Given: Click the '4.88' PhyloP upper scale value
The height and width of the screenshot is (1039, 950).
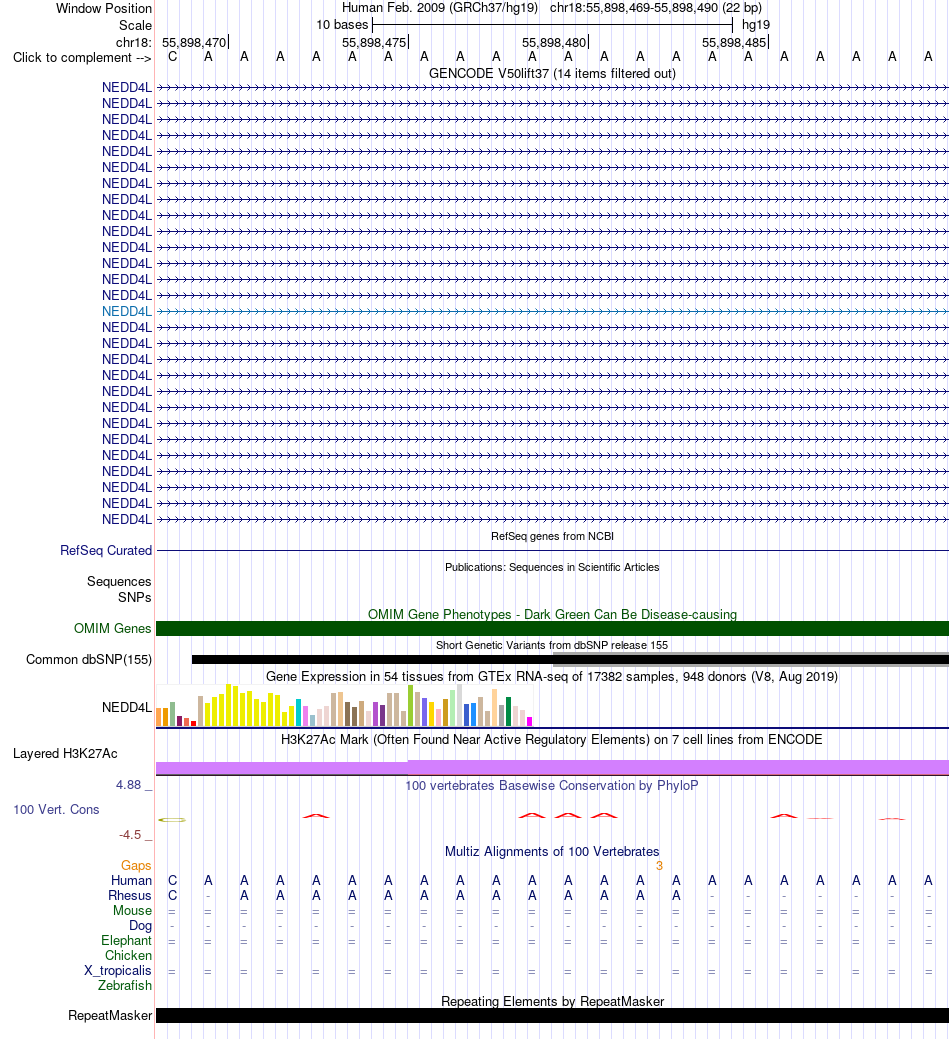Looking at the screenshot, I should [x=129, y=785].
